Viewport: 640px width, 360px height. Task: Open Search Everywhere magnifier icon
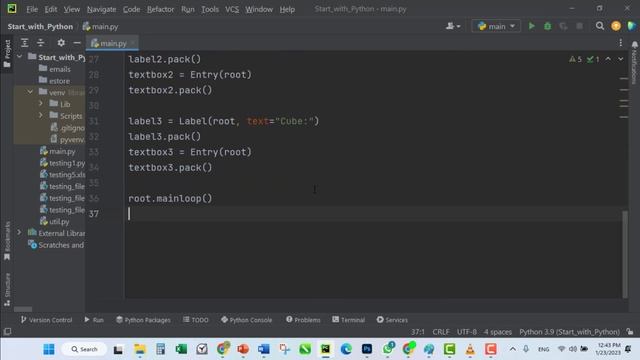pyautogui.click(x=600, y=26)
